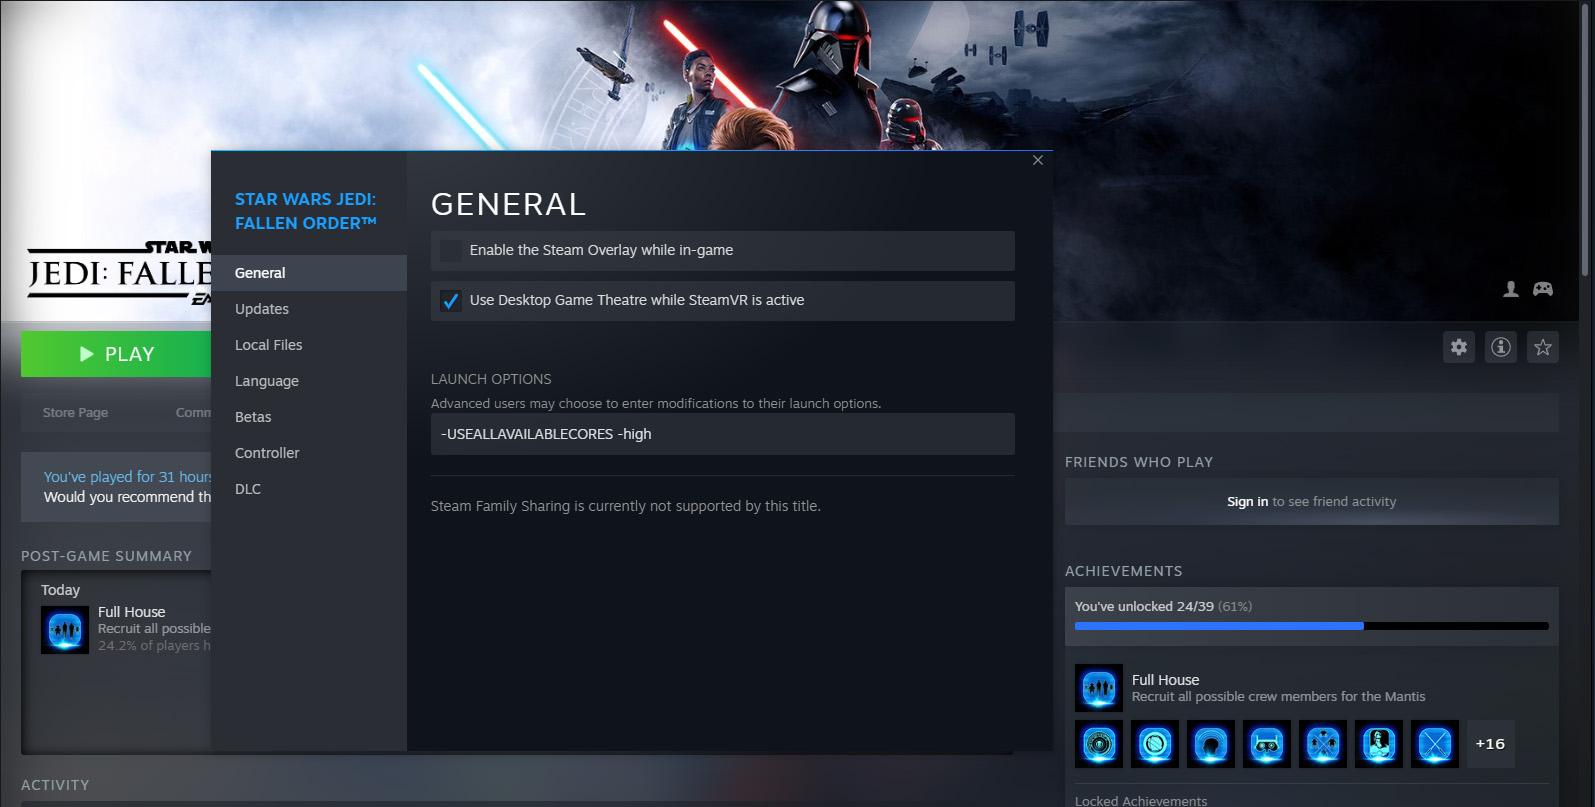Select the General tab in properties
Viewport: 1595px width, 807px height.
coord(309,273)
